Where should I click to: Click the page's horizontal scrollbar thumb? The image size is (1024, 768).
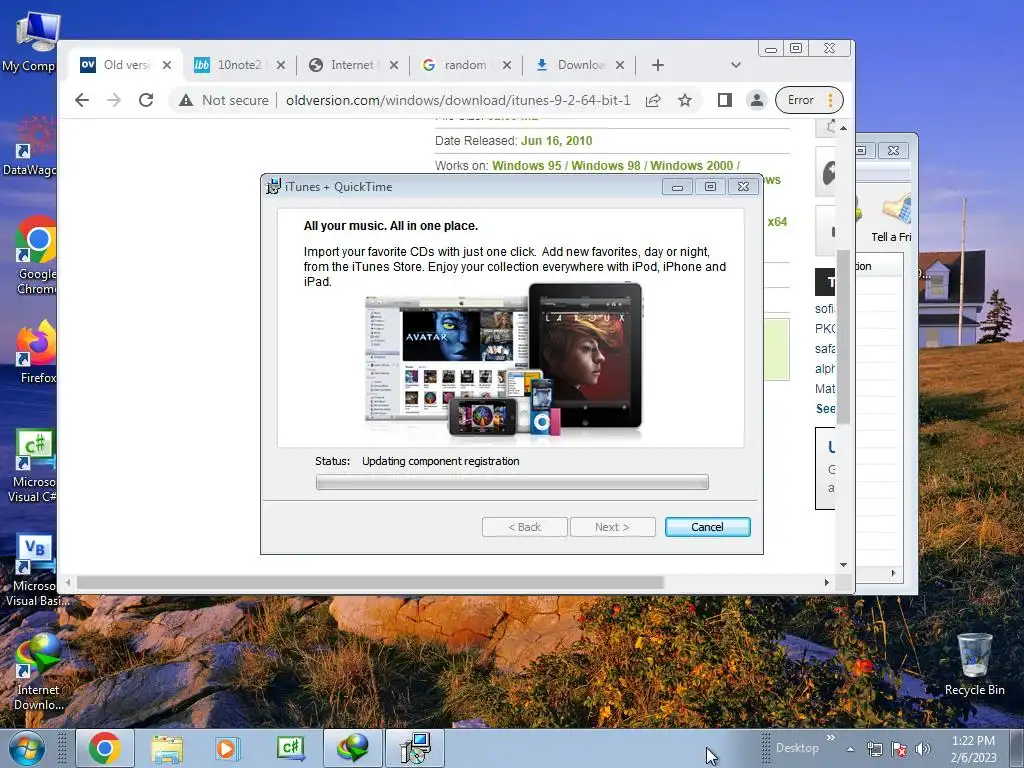[x=370, y=582]
